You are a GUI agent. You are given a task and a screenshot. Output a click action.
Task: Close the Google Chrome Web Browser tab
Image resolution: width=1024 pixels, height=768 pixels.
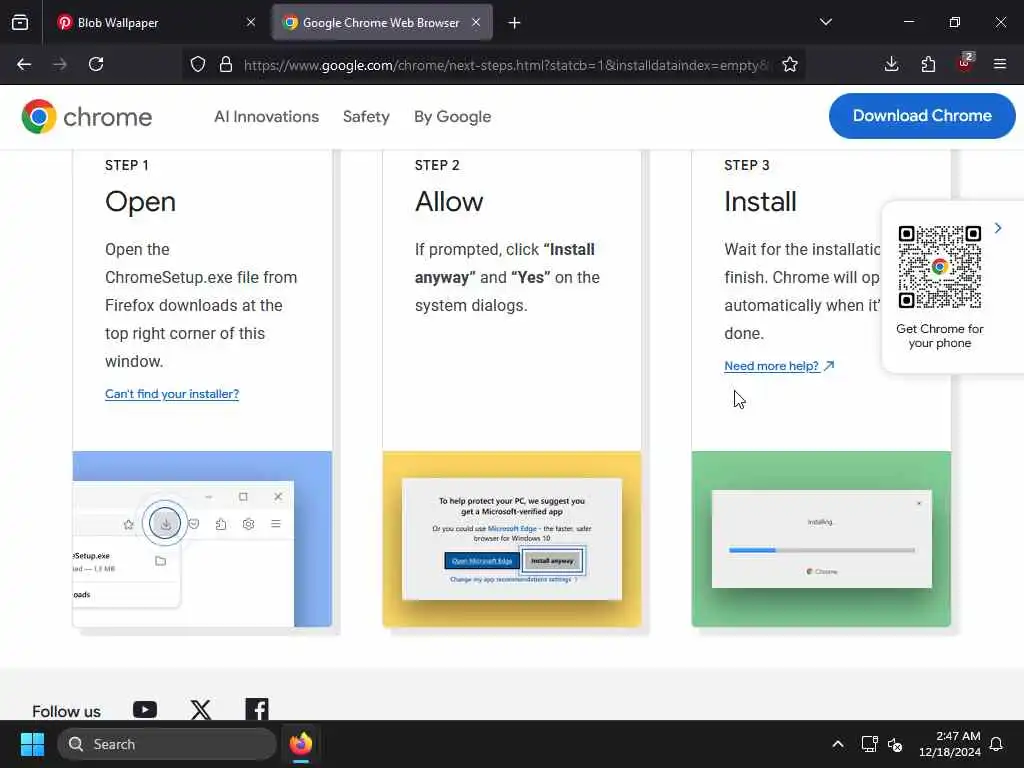point(476,22)
